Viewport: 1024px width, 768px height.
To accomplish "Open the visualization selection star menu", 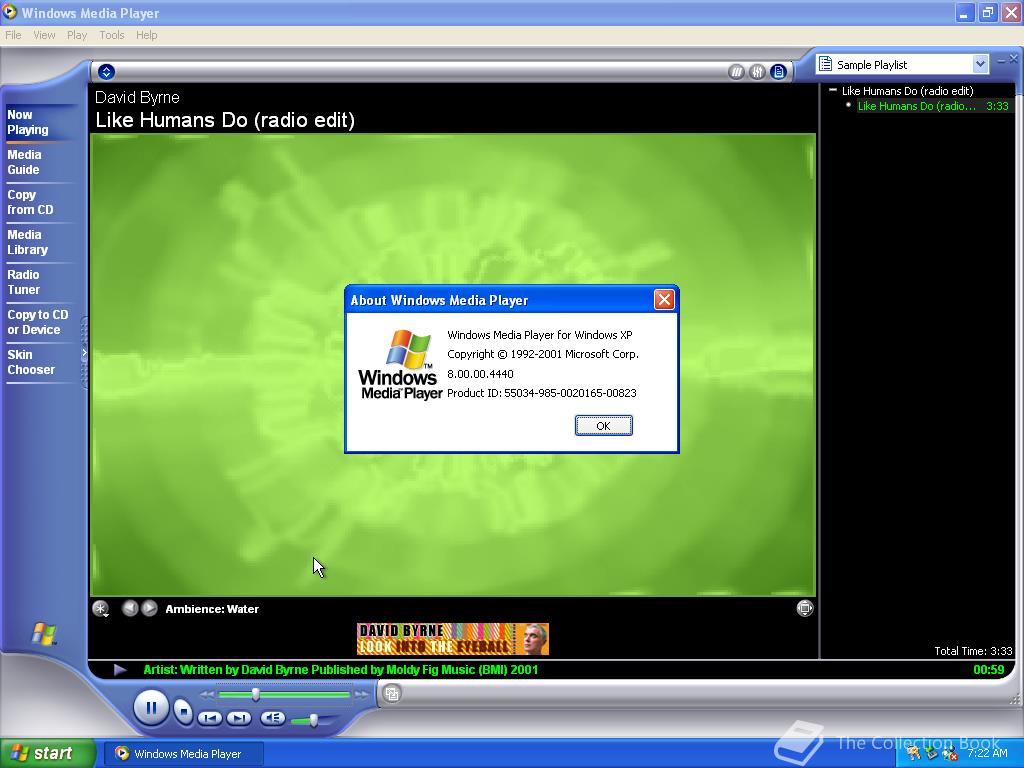I will coord(101,609).
